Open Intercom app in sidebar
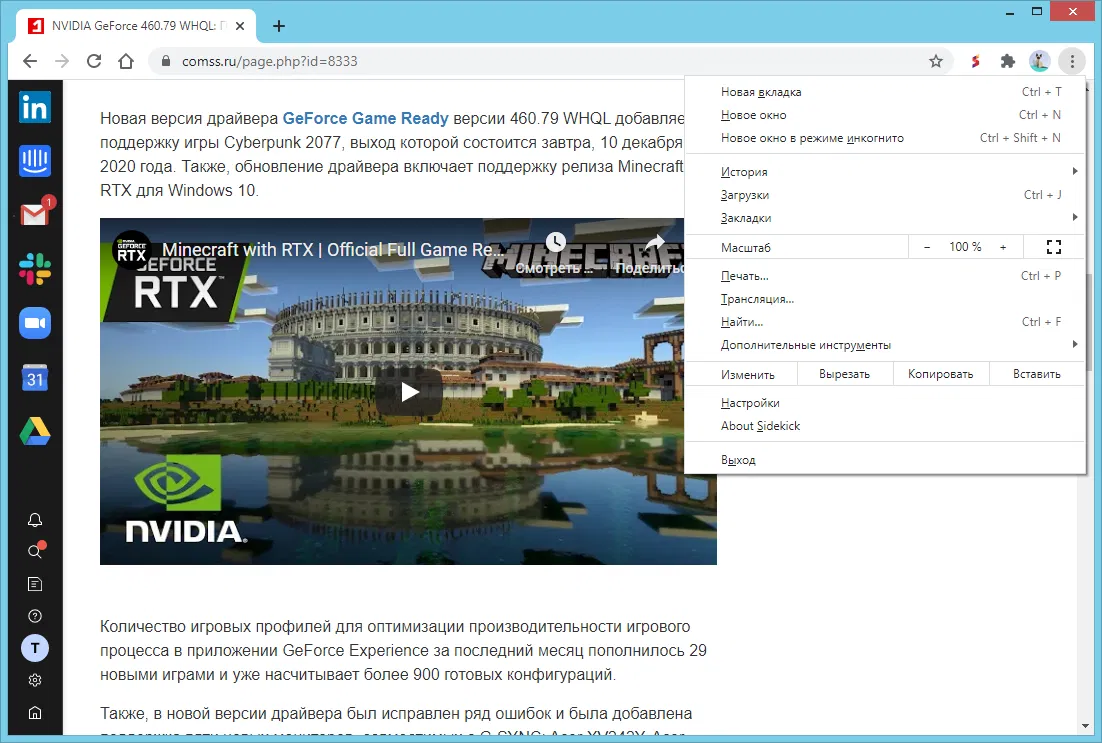 tap(34, 161)
